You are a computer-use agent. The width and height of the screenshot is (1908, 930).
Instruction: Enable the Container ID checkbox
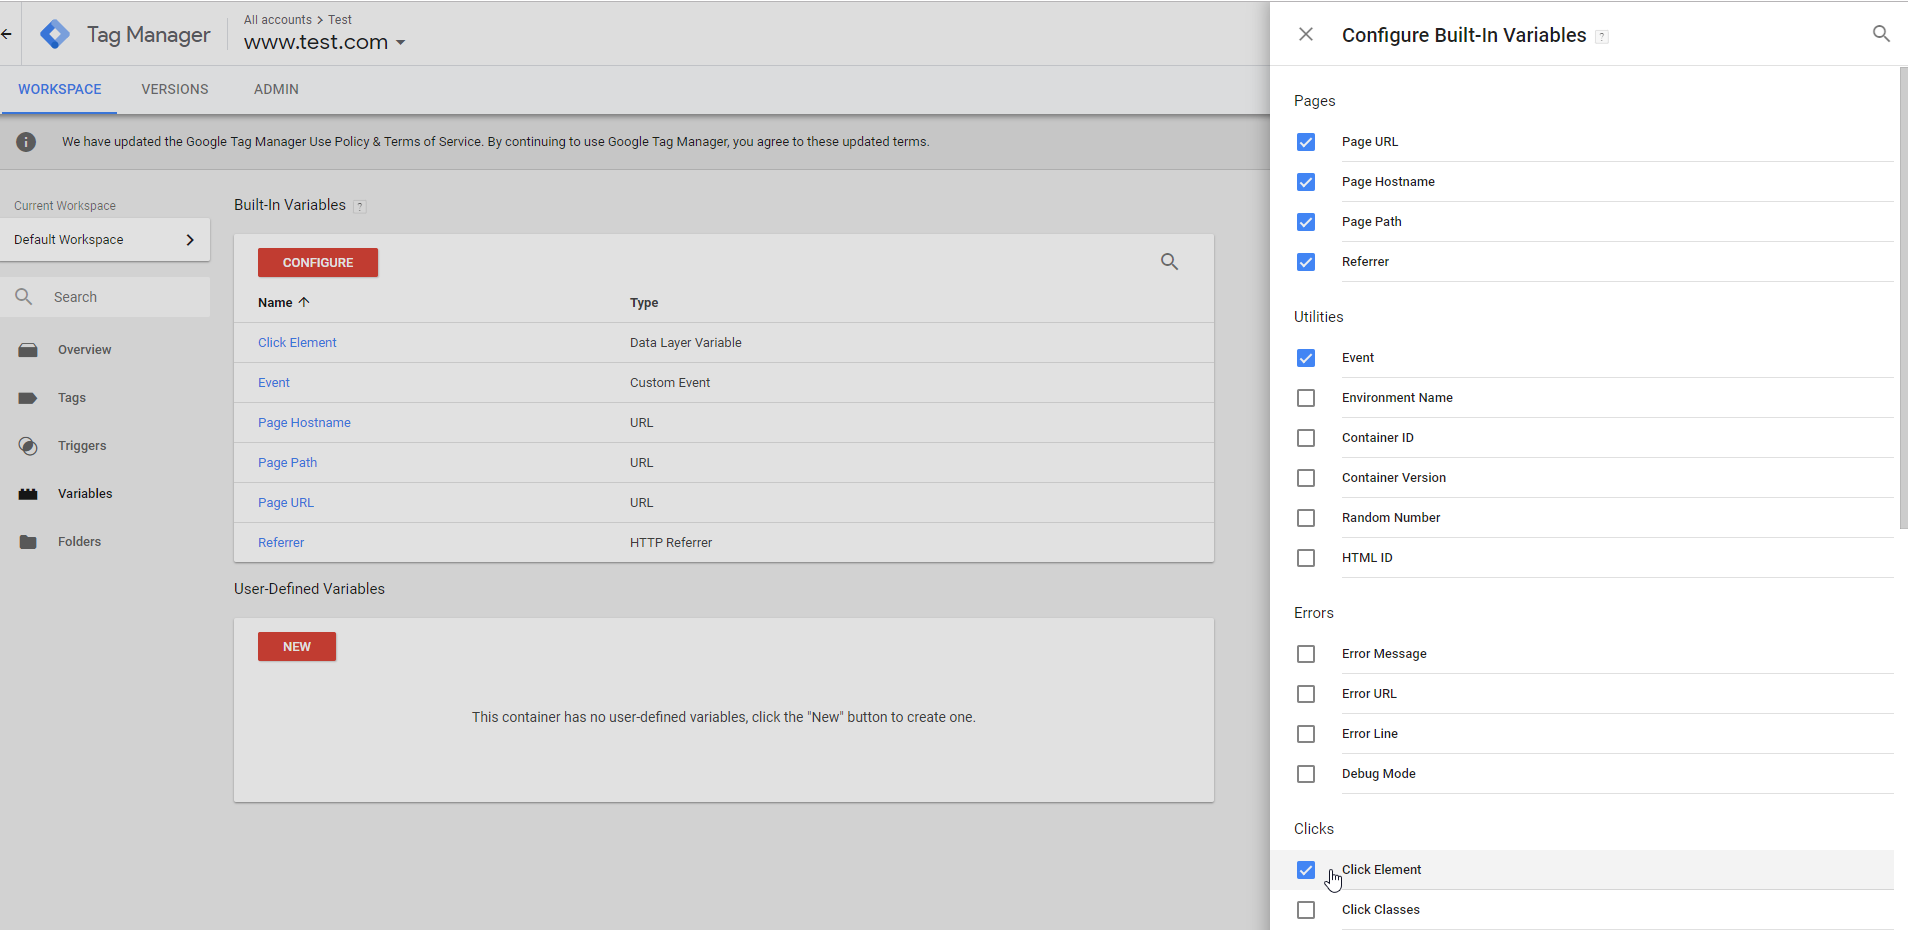click(x=1306, y=438)
